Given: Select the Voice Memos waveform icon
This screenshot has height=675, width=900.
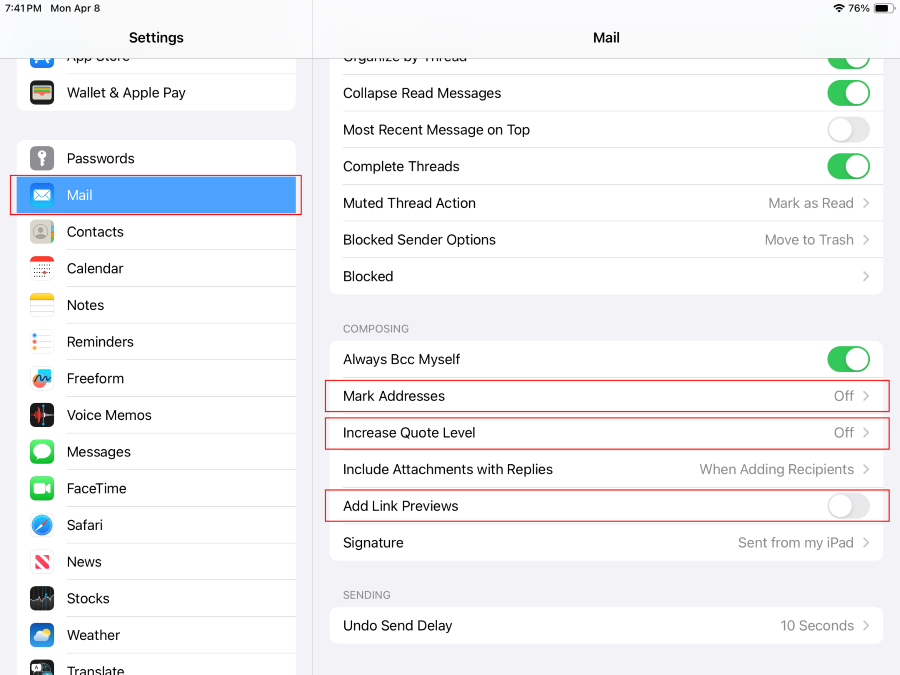Looking at the screenshot, I should tap(42, 415).
